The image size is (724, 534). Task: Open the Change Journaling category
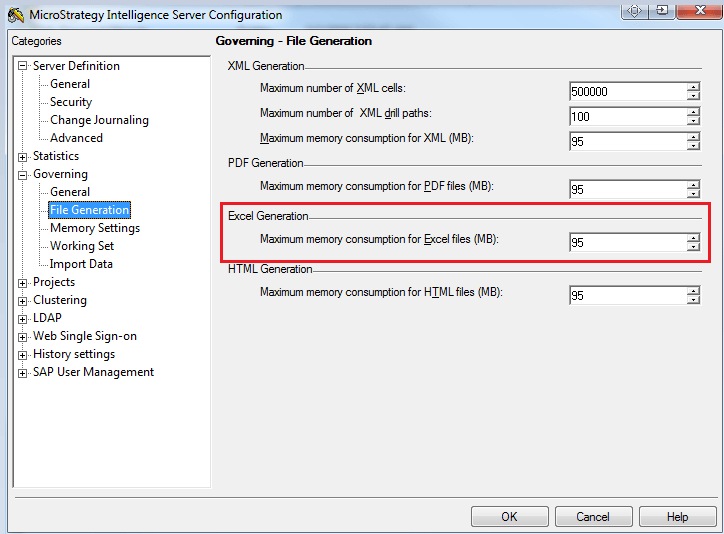click(99, 120)
